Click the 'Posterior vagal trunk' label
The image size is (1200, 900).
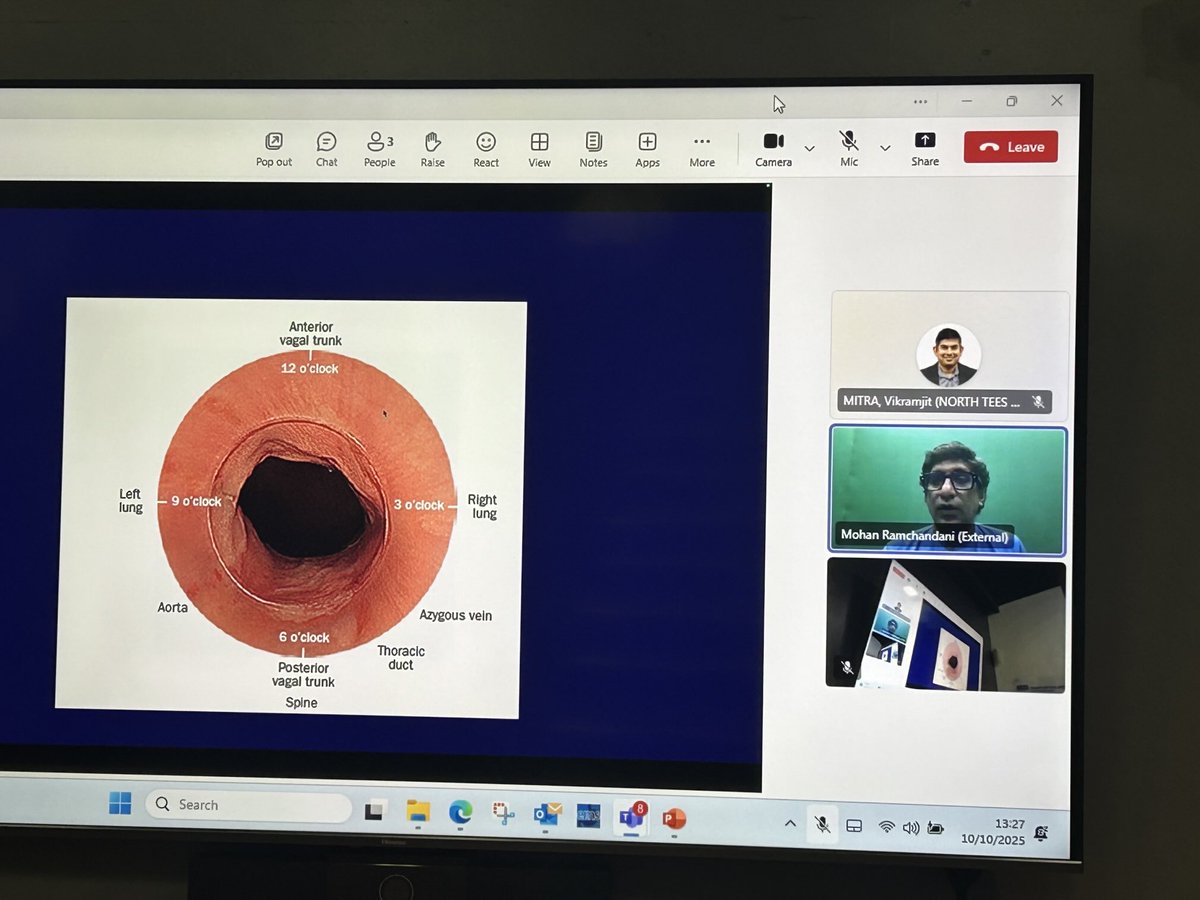303,675
